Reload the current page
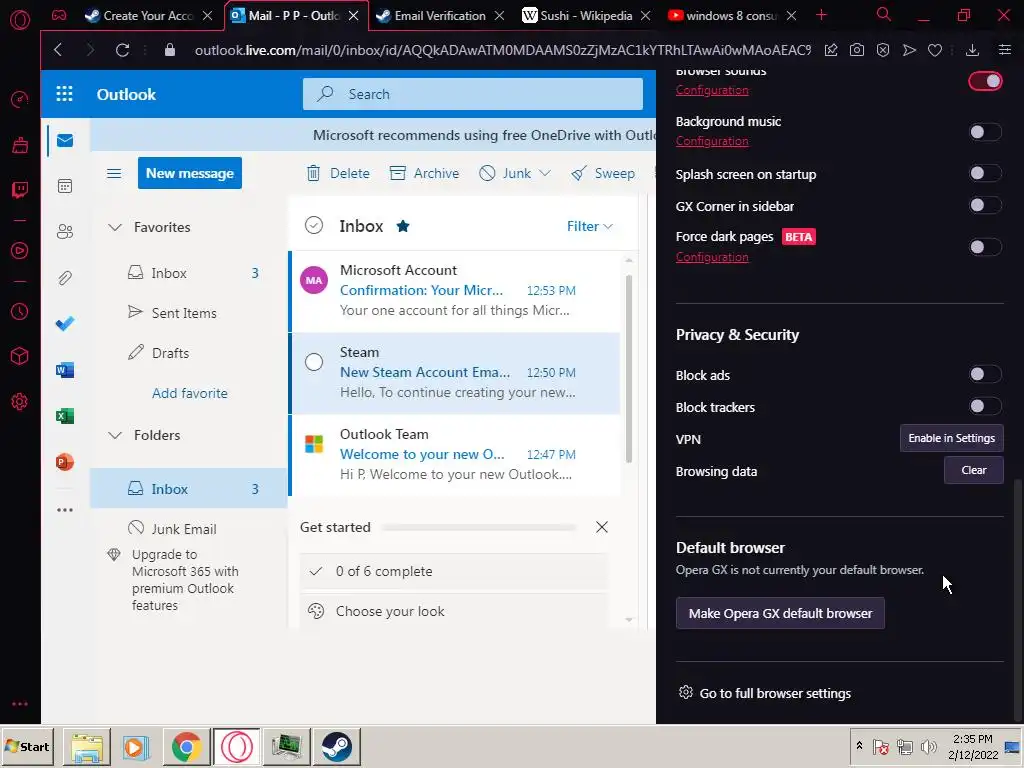This screenshot has height=768, width=1024. (122, 50)
